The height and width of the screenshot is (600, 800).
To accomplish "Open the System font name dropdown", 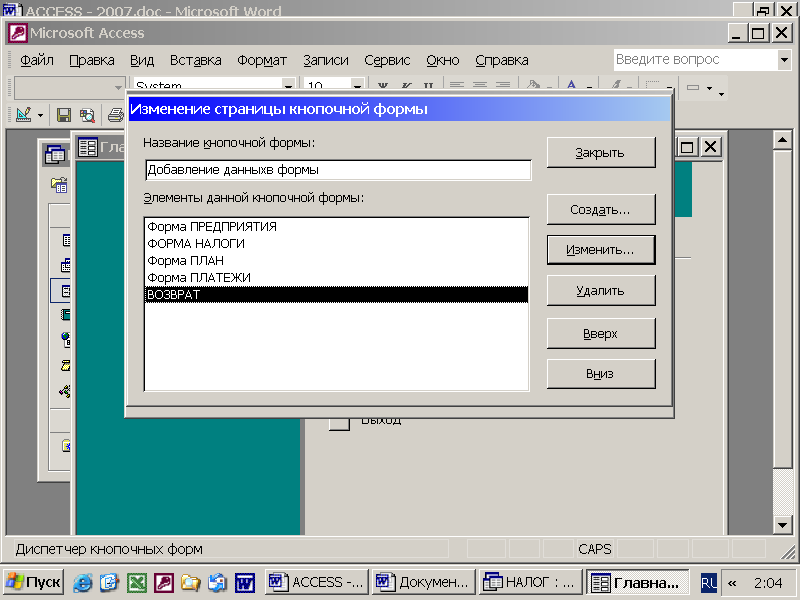I will [288, 86].
